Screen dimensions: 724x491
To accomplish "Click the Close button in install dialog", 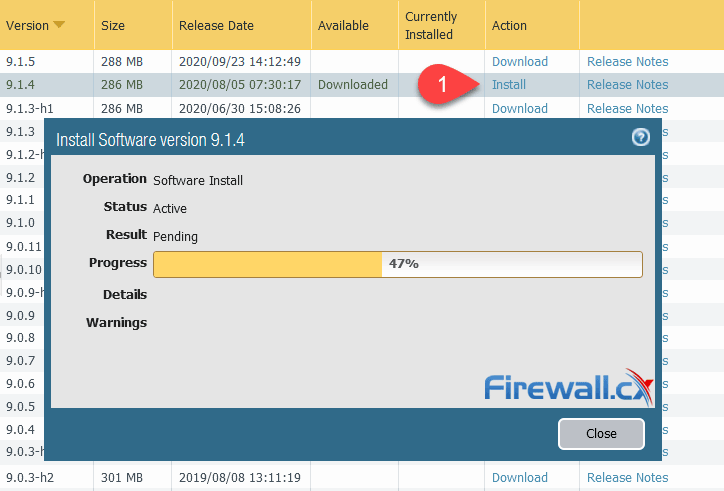I will (601, 434).
